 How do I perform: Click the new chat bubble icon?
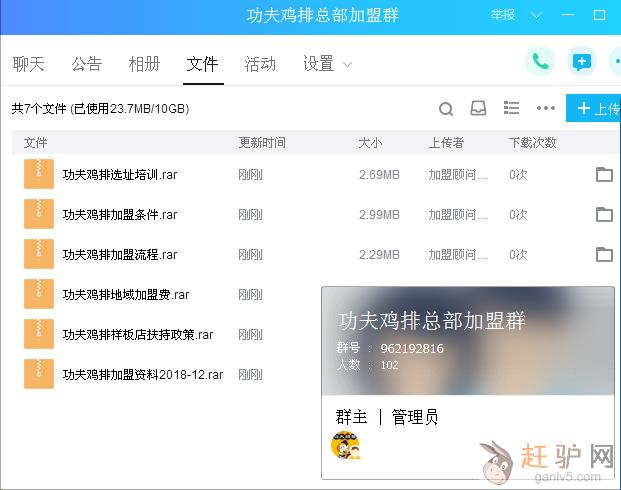(x=582, y=62)
